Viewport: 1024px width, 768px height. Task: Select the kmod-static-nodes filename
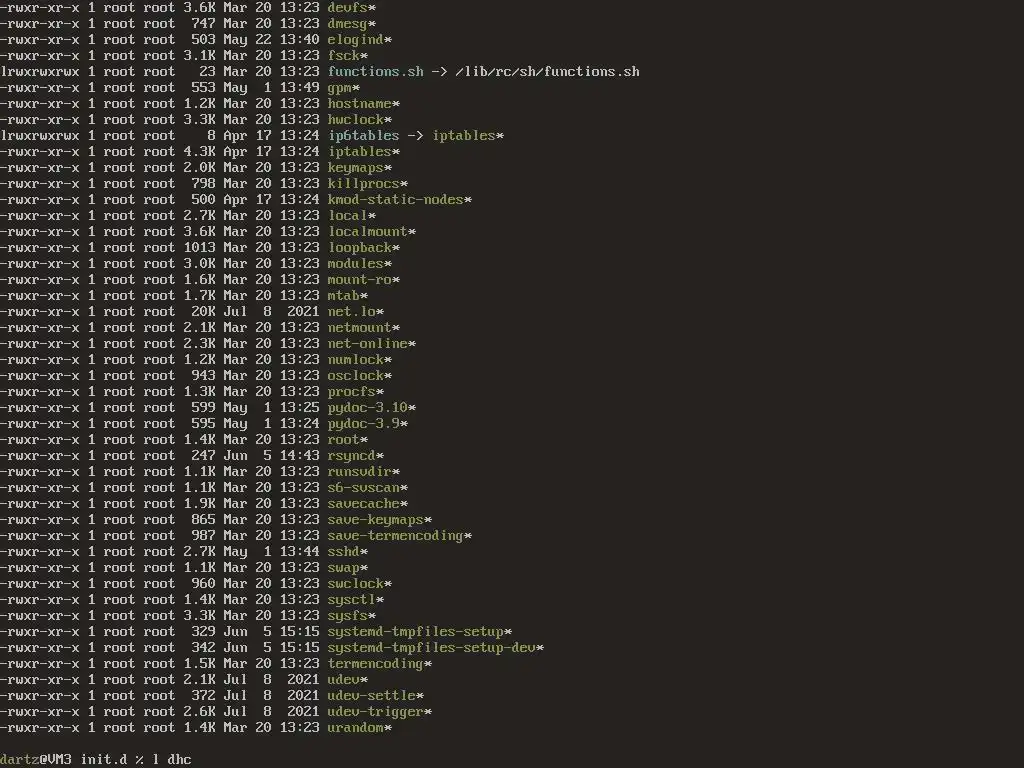(395, 200)
